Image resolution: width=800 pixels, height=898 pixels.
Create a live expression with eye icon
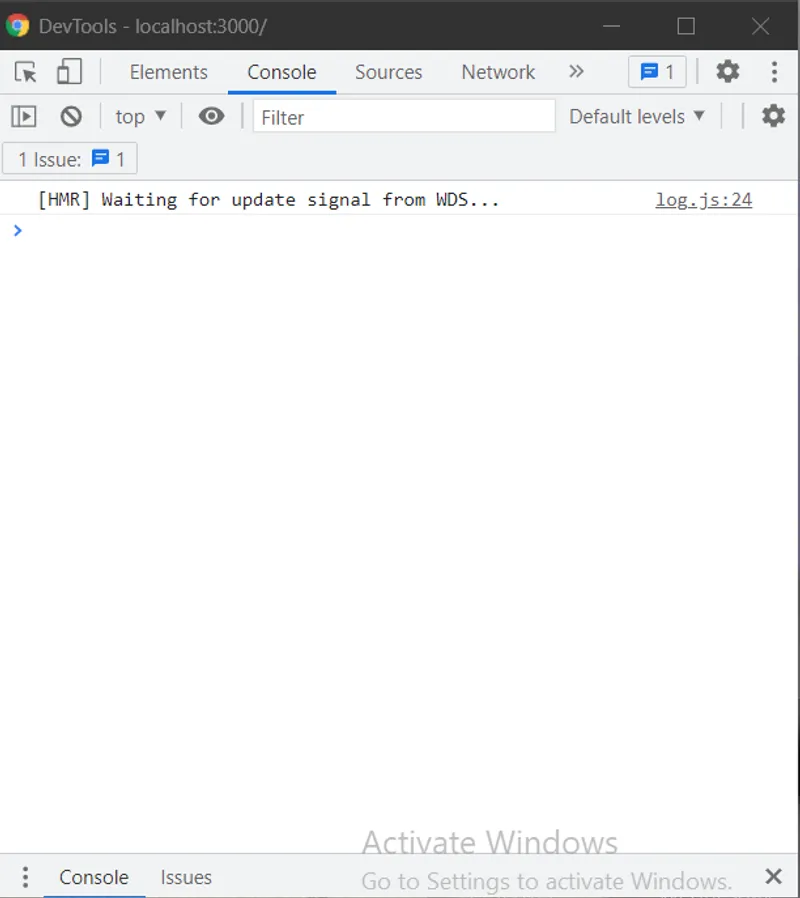tap(210, 116)
